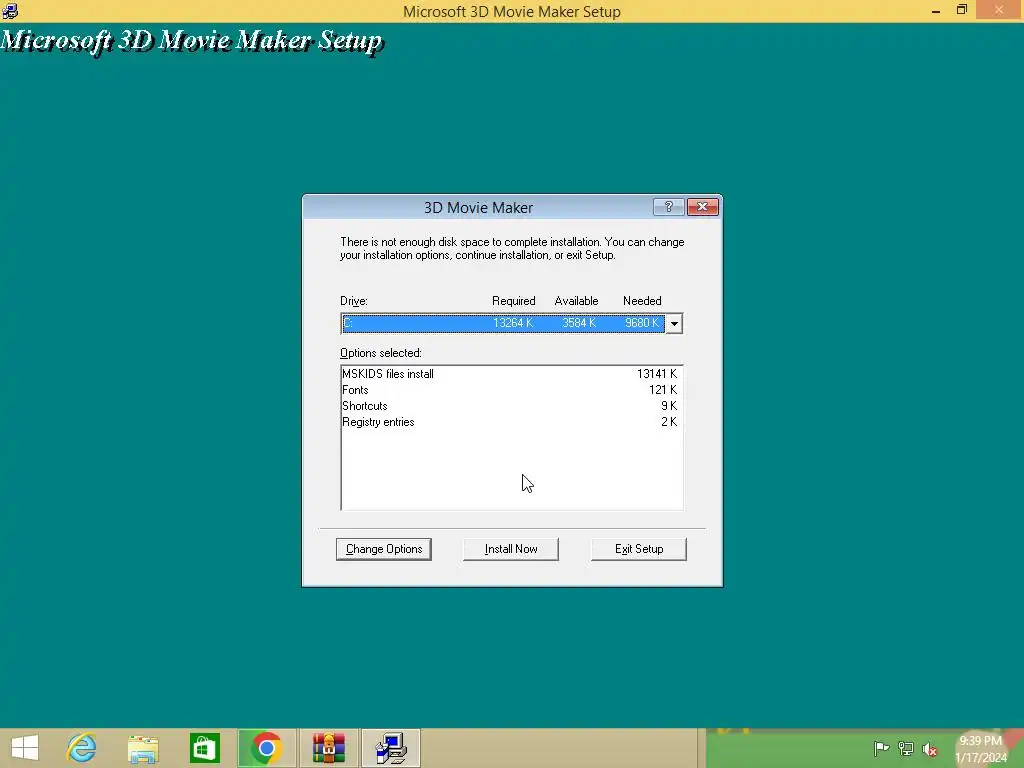Click the muted volume tray icon
The height and width of the screenshot is (768, 1024).
(x=930, y=749)
